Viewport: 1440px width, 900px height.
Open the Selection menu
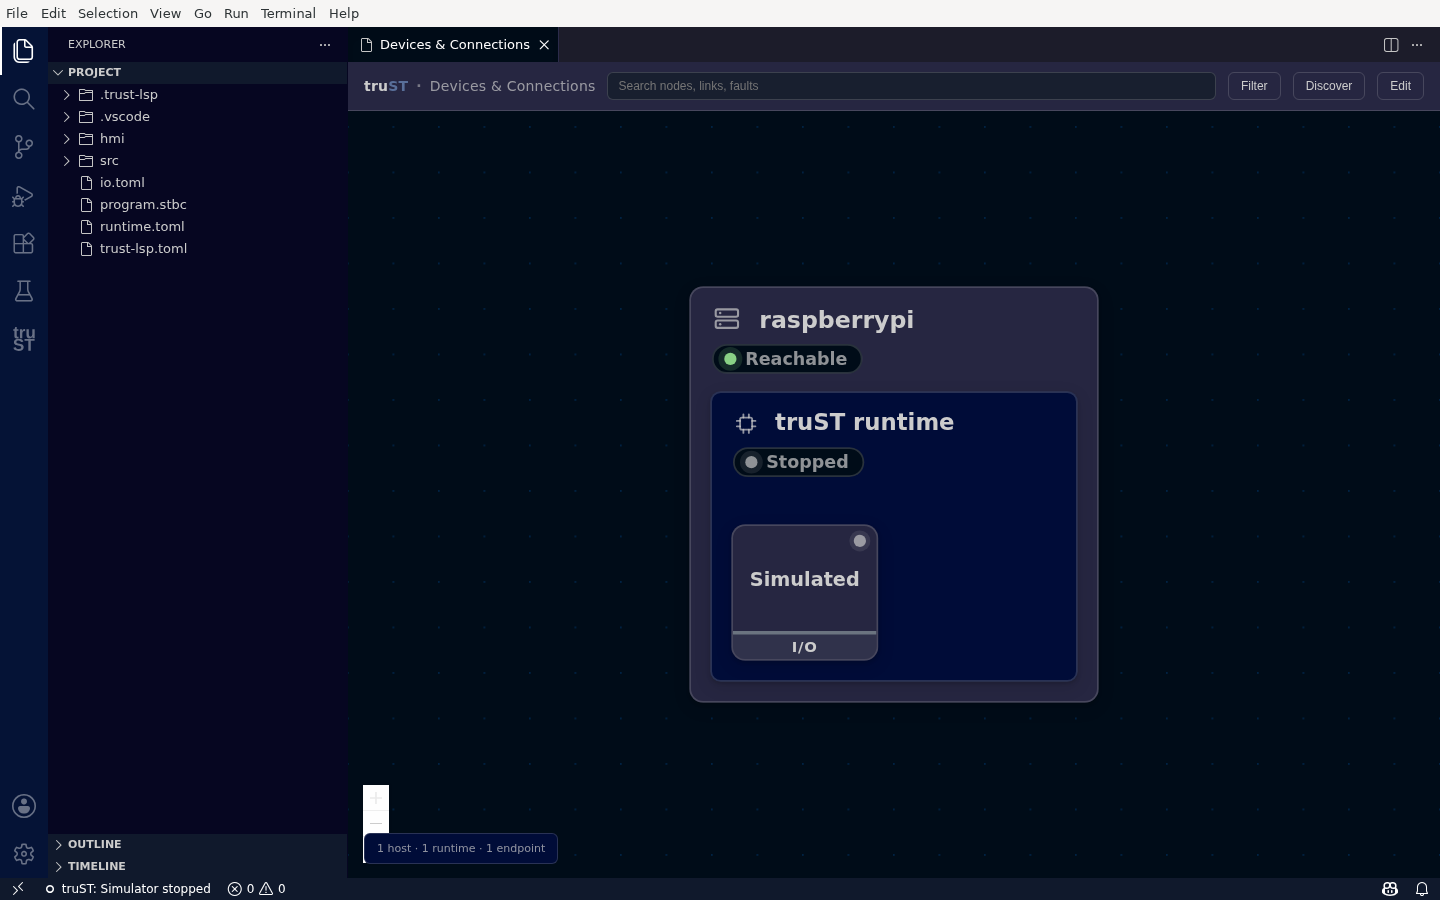tap(108, 13)
